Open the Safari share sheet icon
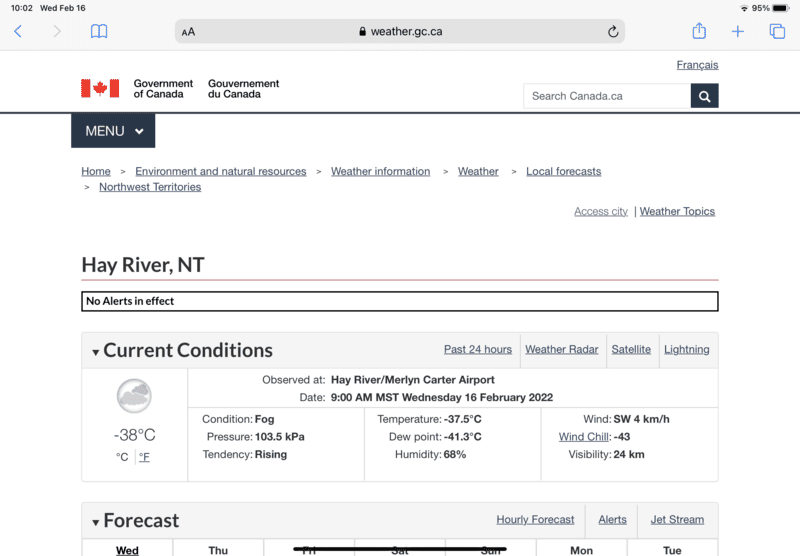The height and width of the screenshot is (556, 800). pyautogui.click(x=699, y=31)
